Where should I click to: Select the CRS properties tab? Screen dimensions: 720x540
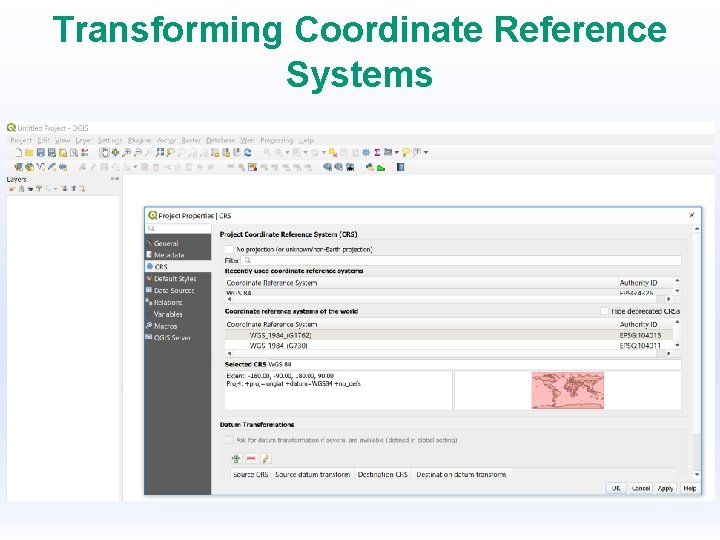[178, 267]
